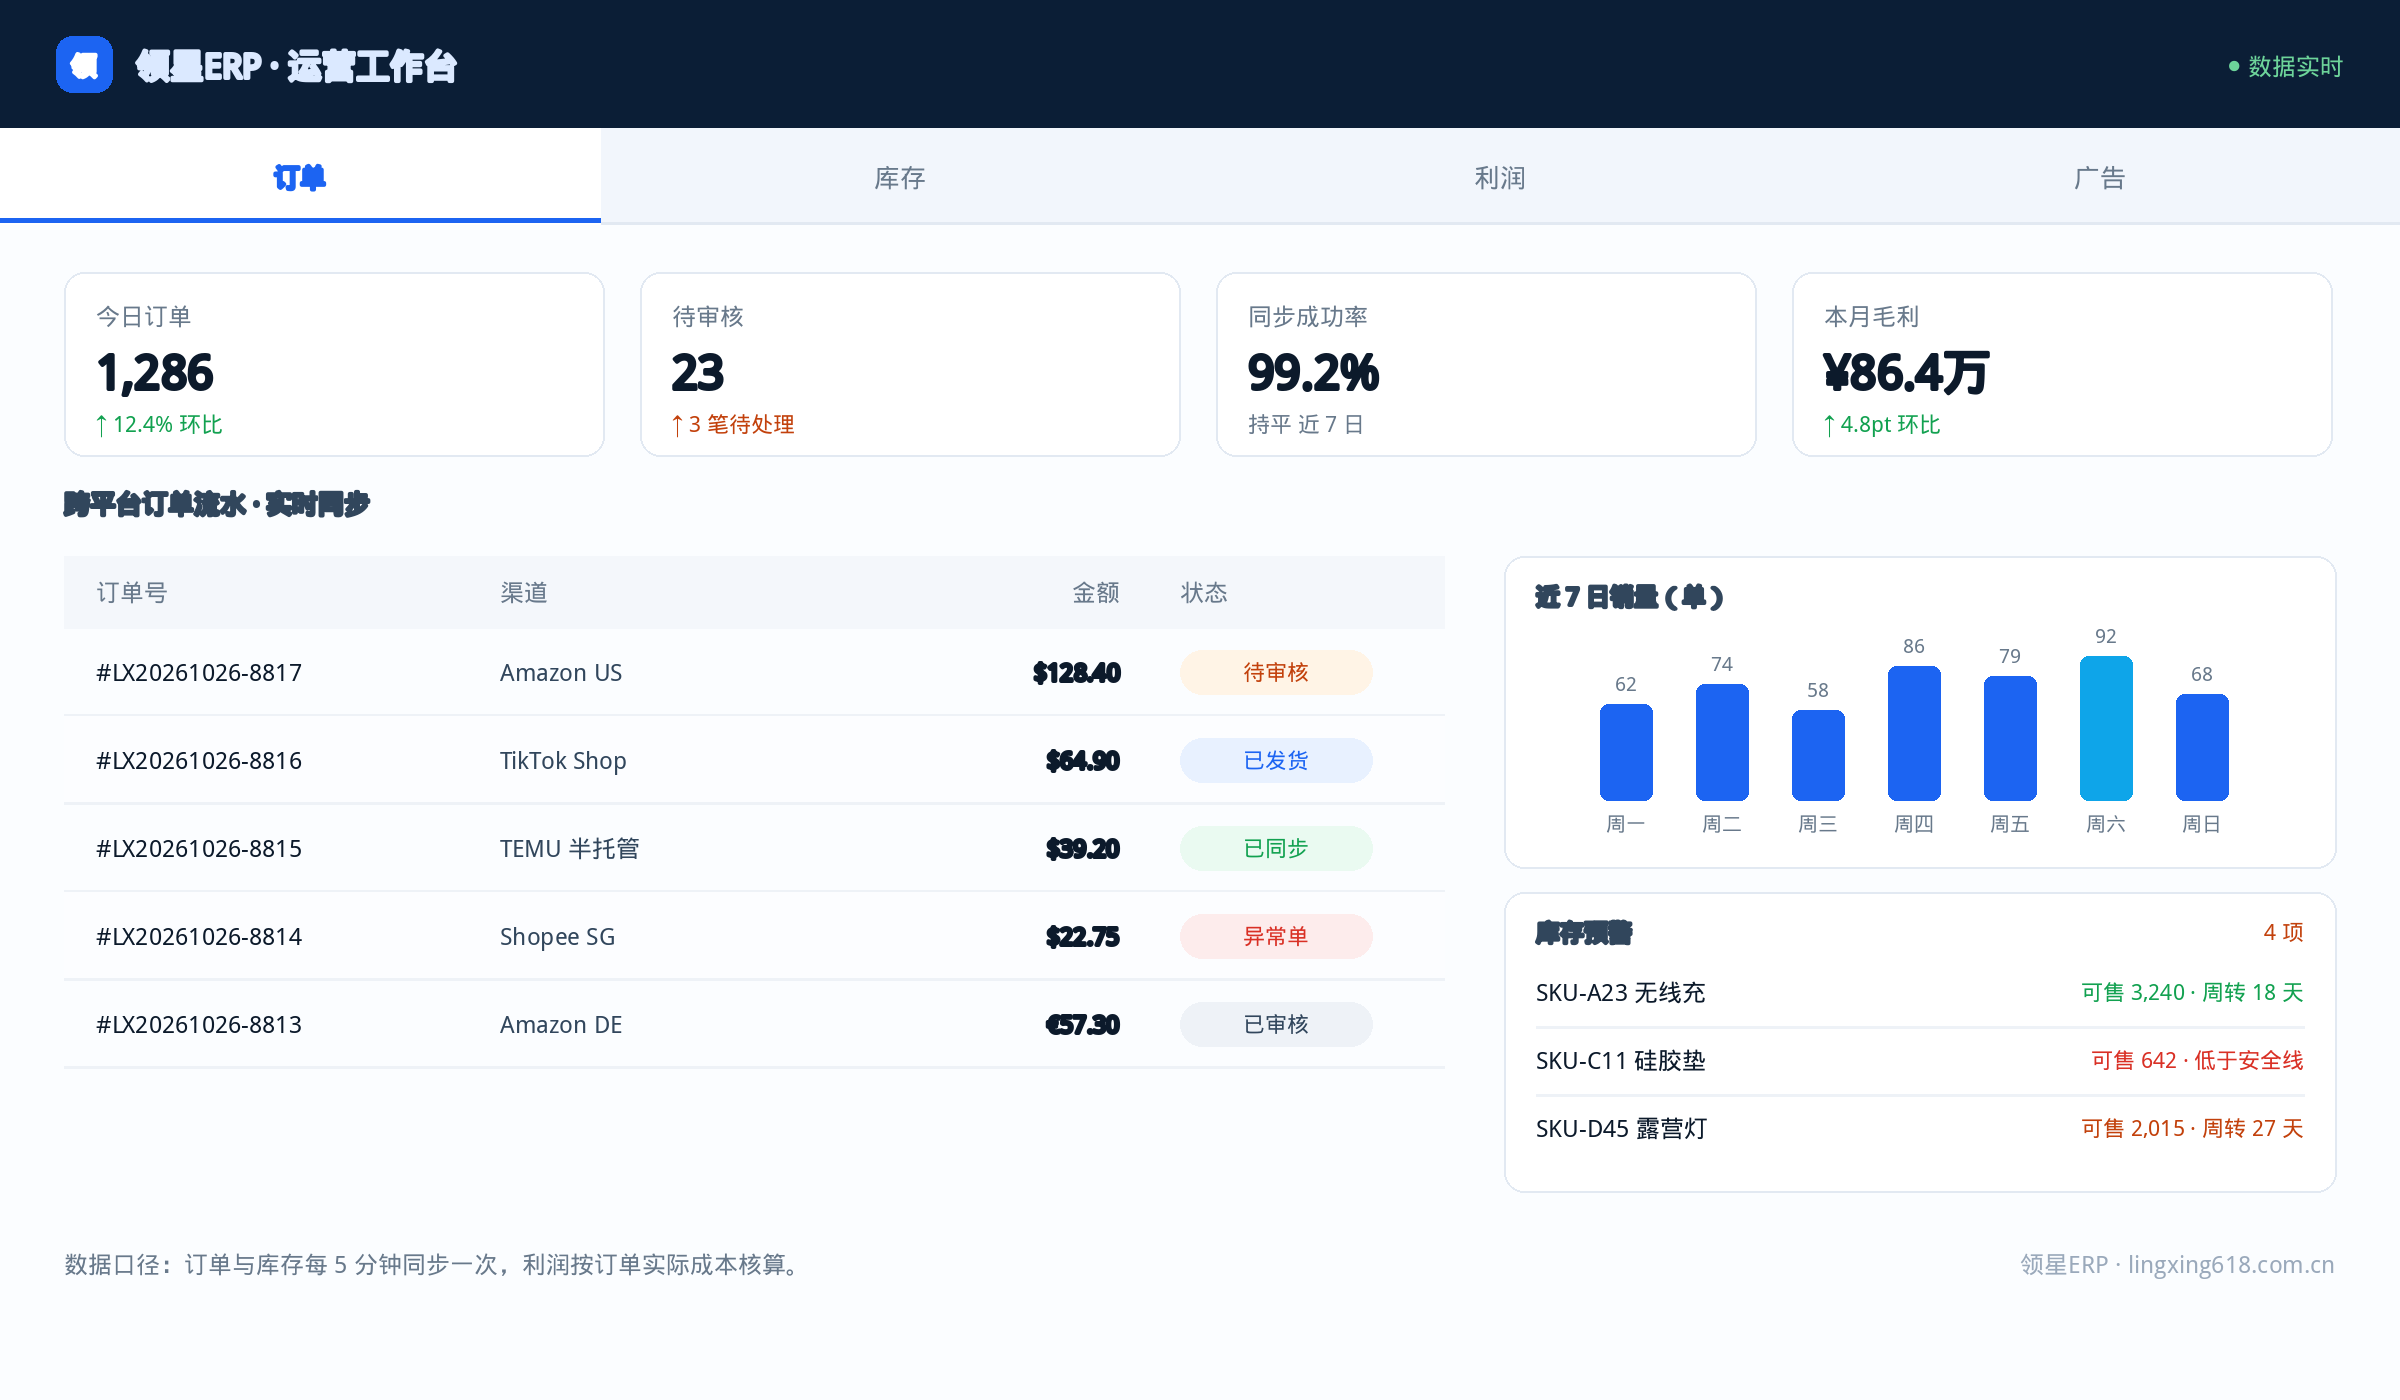Click the 异常单 status badge

tap(1276, 936)
